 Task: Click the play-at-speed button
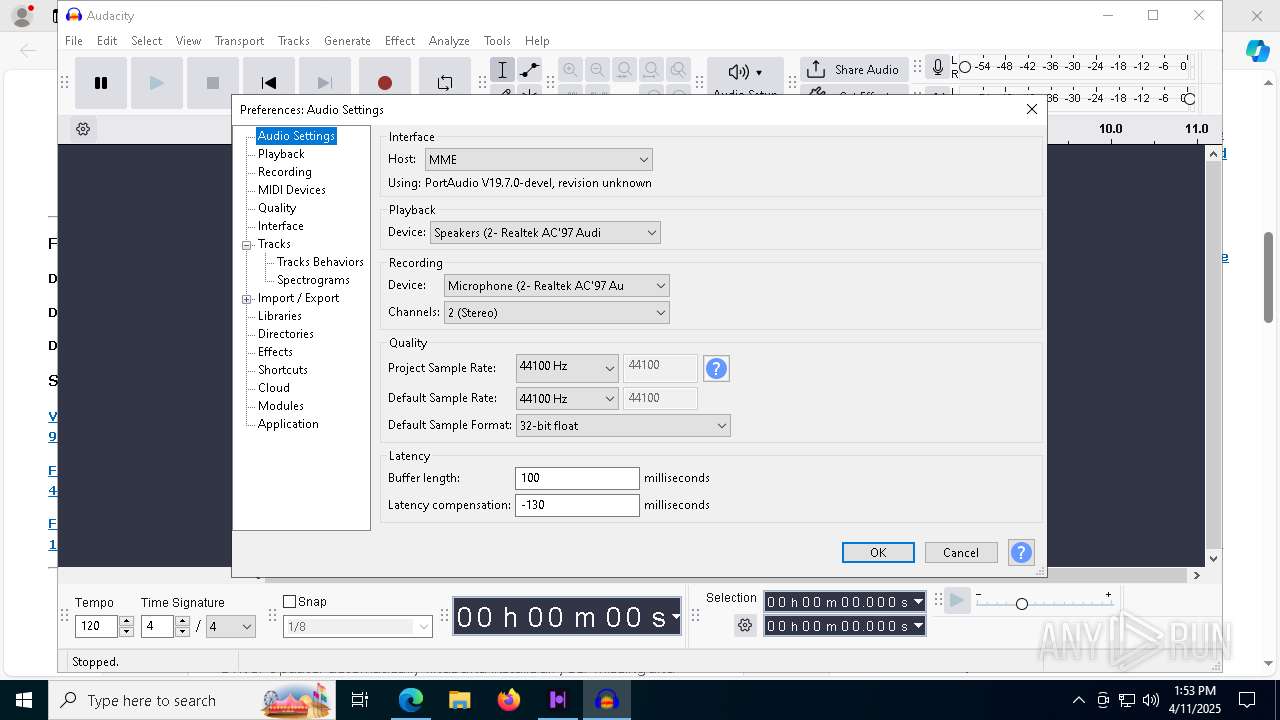tap(957, 600)
